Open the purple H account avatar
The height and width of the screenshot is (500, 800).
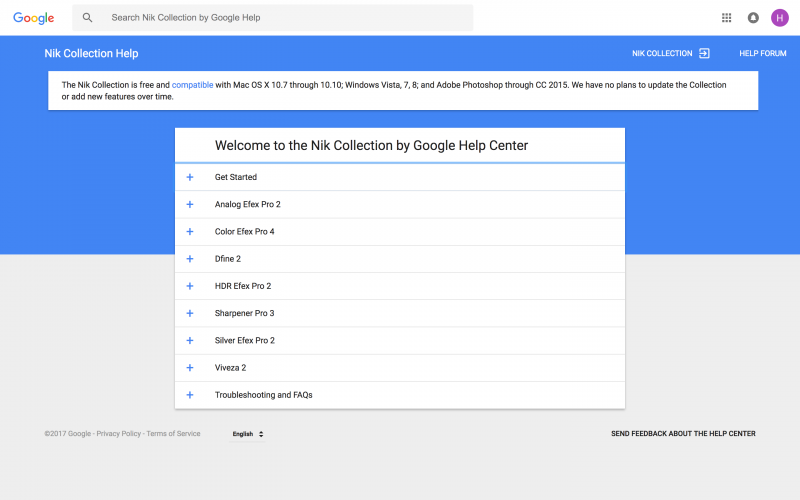click(x=780, y=18)
